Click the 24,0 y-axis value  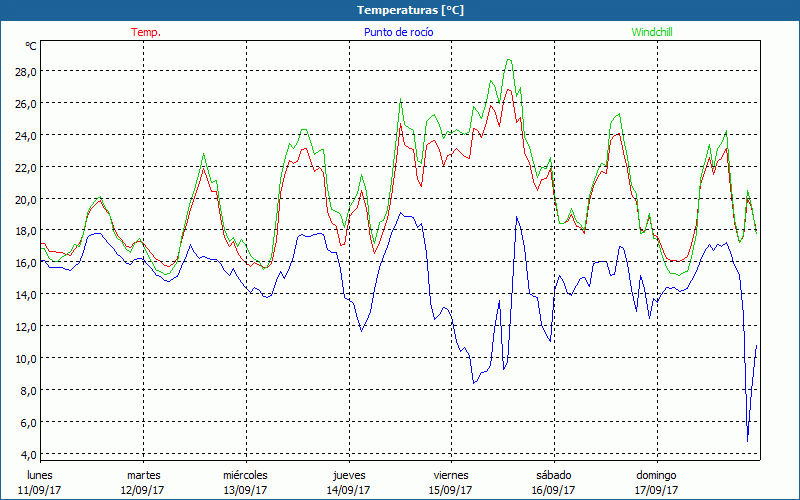[25, 135]
